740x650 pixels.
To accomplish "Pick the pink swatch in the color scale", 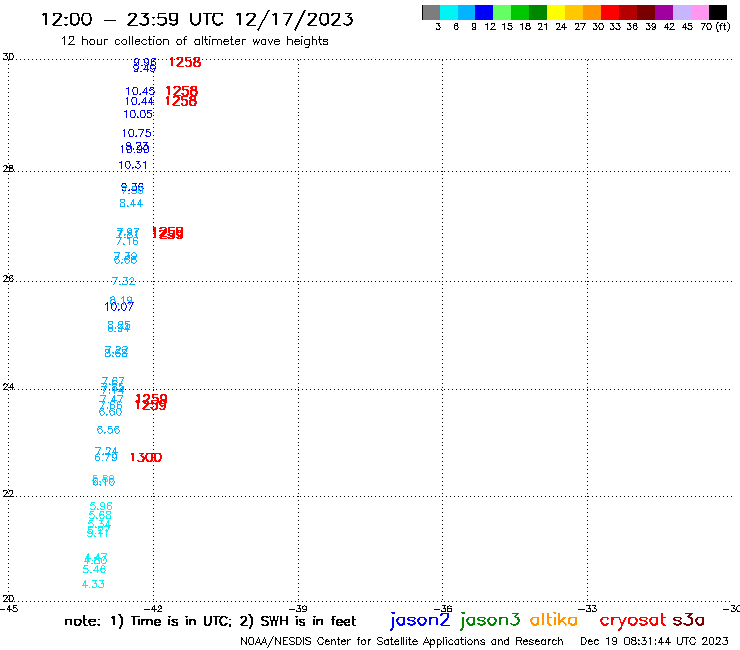I will (x=699, y=12).
